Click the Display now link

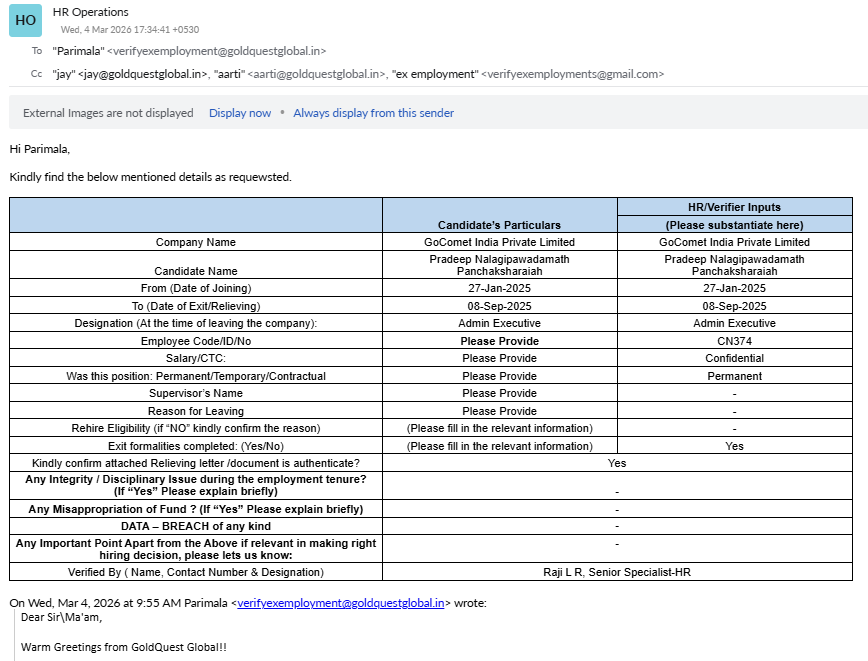(x=240, y=113)
